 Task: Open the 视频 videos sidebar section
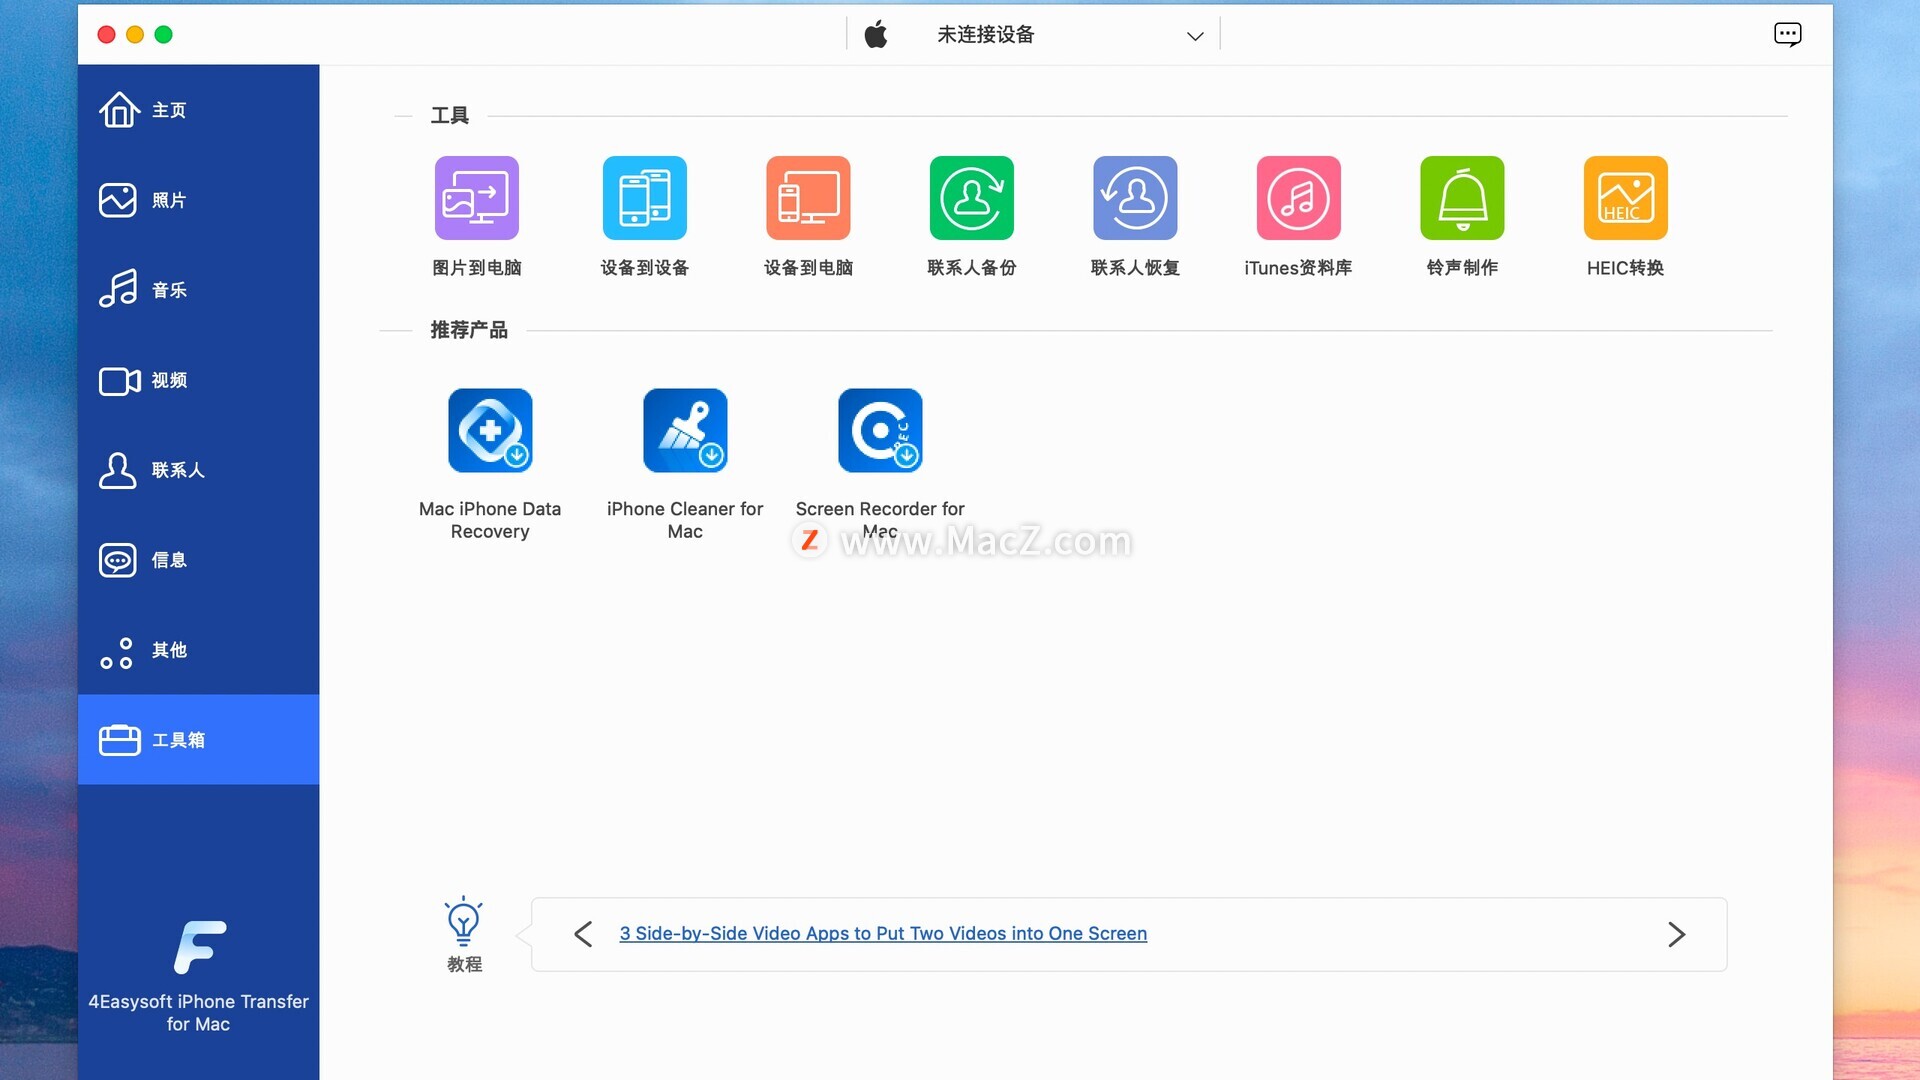tap(198, 380)
